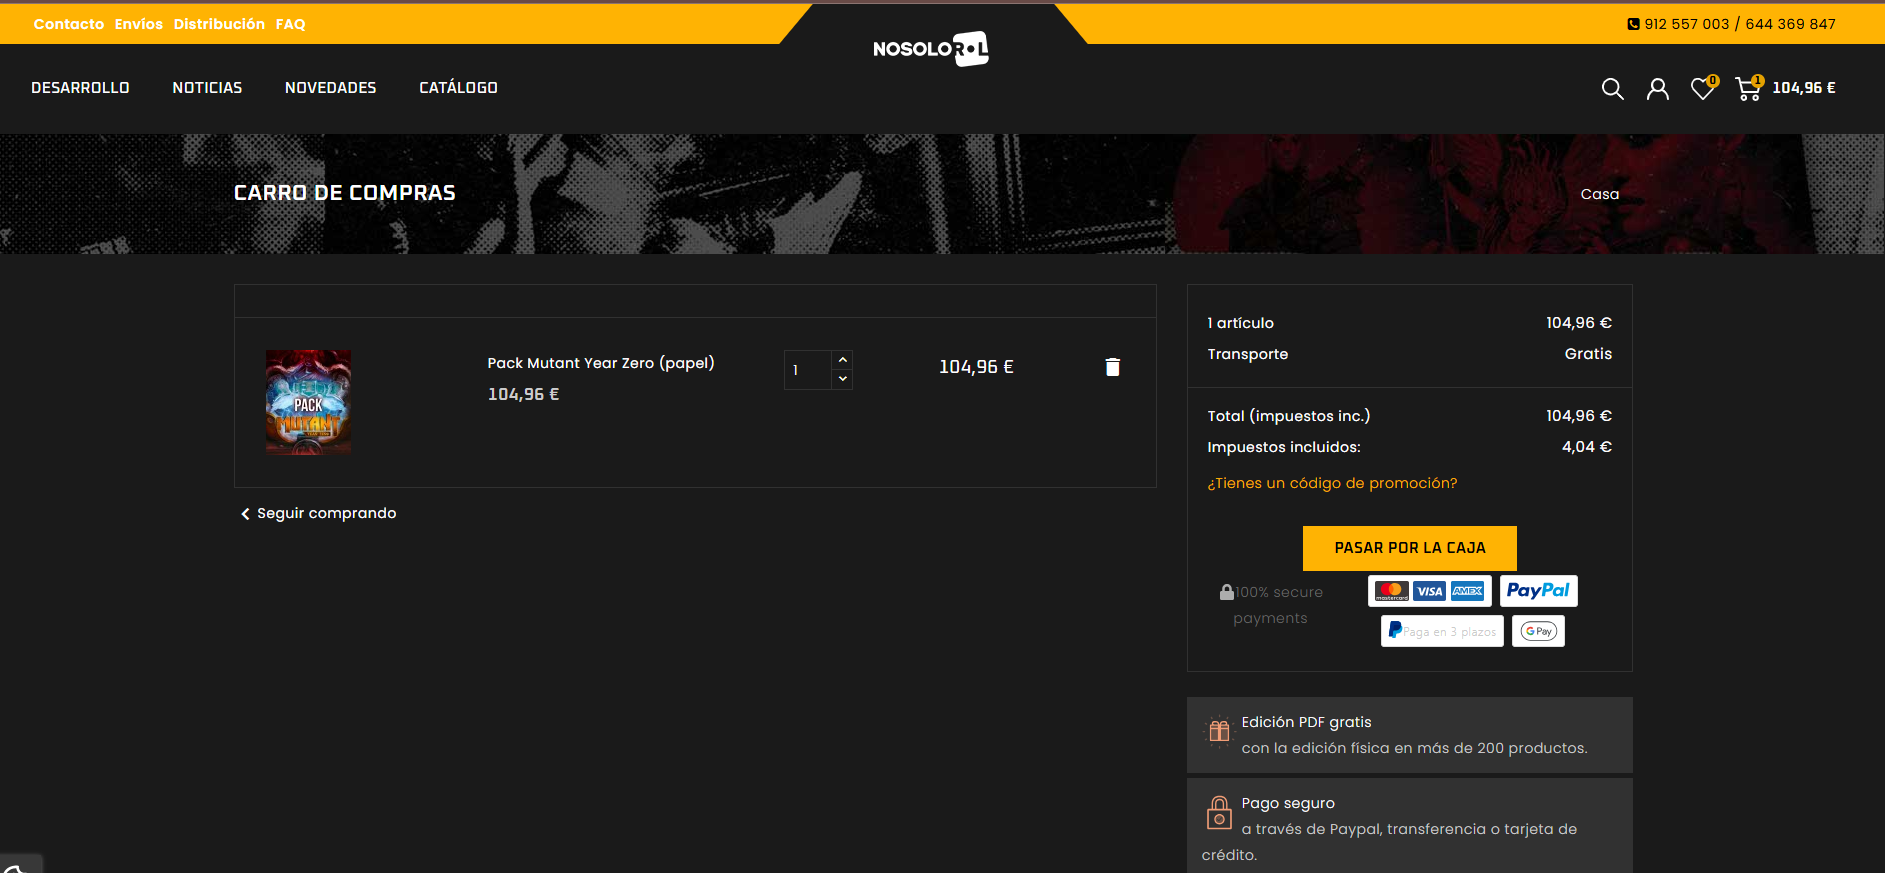Click Seguir comprando link
The width and height of the screenshot is (1885, 873).
319,513
